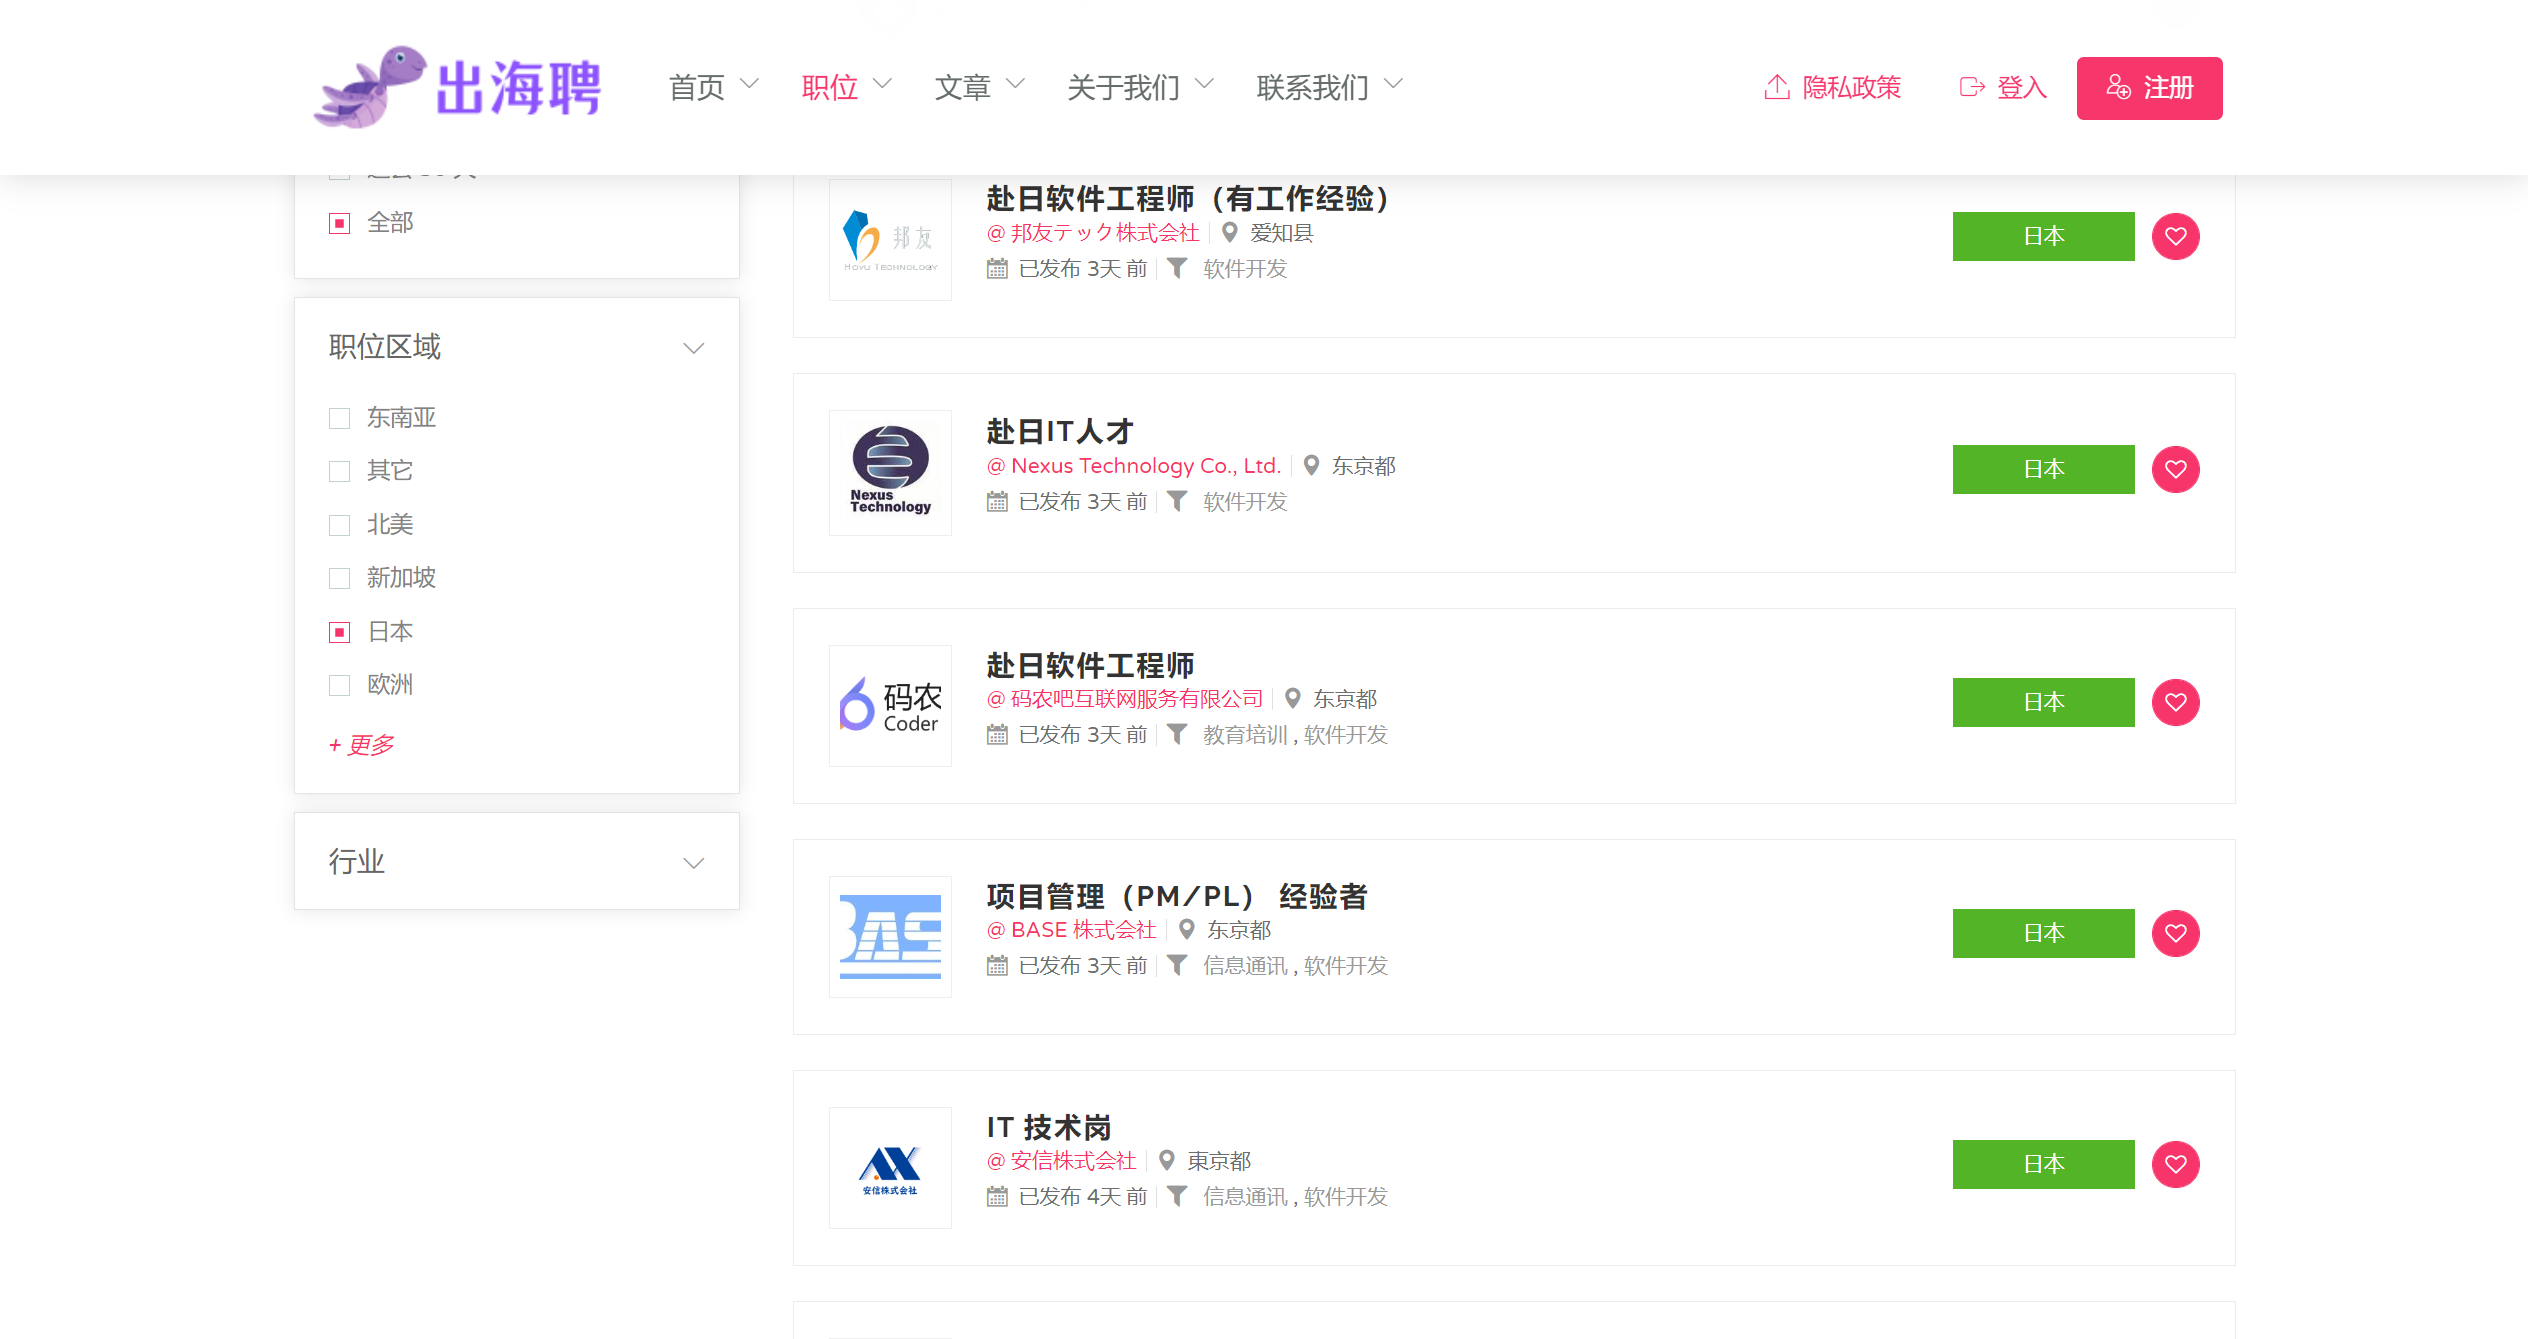2528x1339 pixels.
Task: Open Nexus Technology company logo thumbnail
Action: (x=890, y=472)
